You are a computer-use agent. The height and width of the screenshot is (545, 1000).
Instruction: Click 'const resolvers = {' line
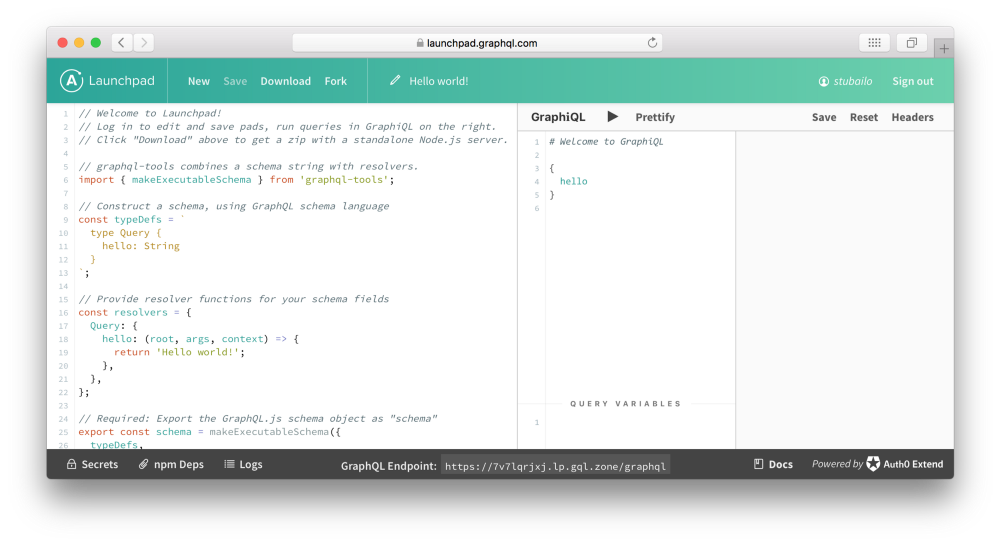pos(135,312)
